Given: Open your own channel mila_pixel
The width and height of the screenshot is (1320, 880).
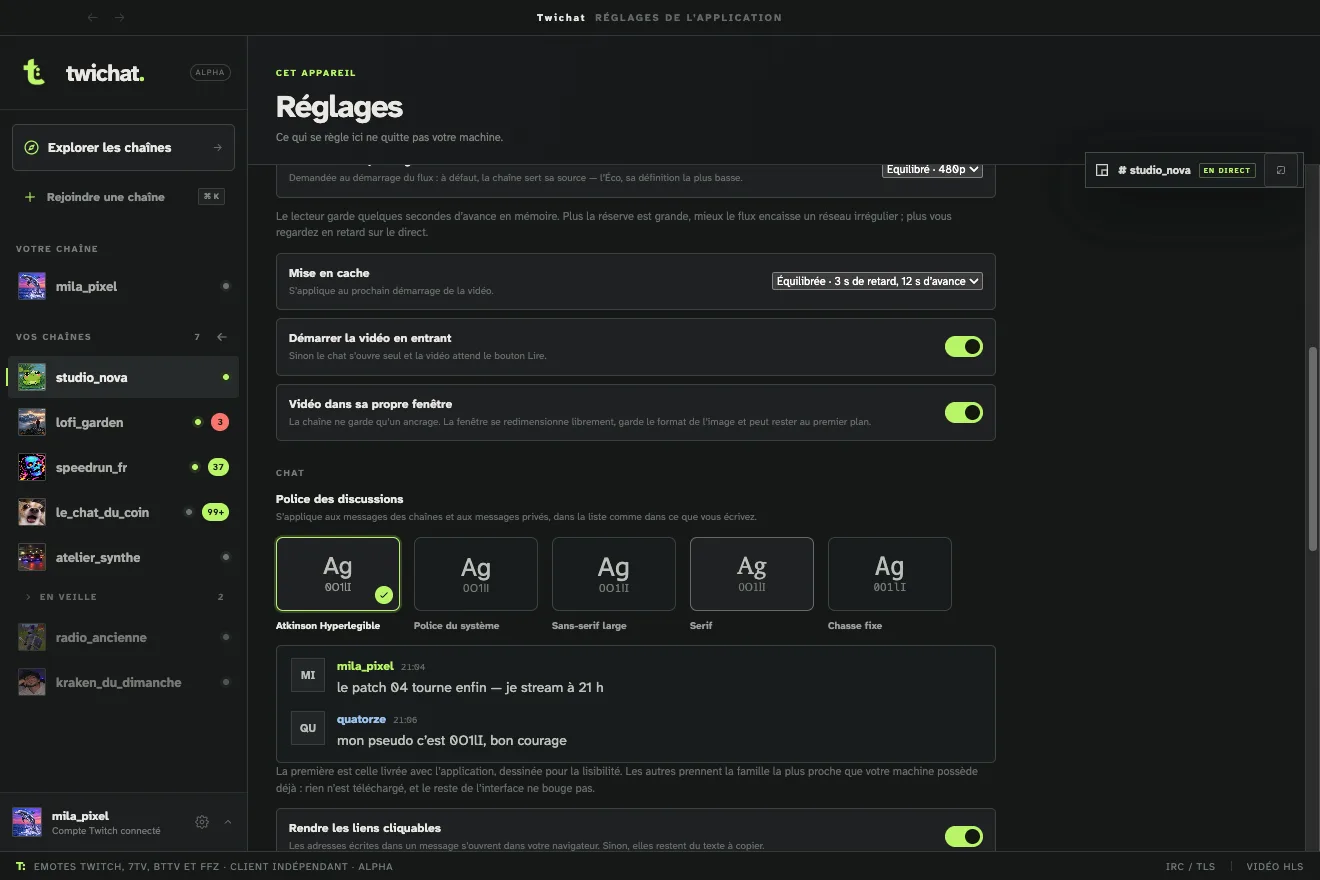Looking at the screenshot, I should (123, 286).
